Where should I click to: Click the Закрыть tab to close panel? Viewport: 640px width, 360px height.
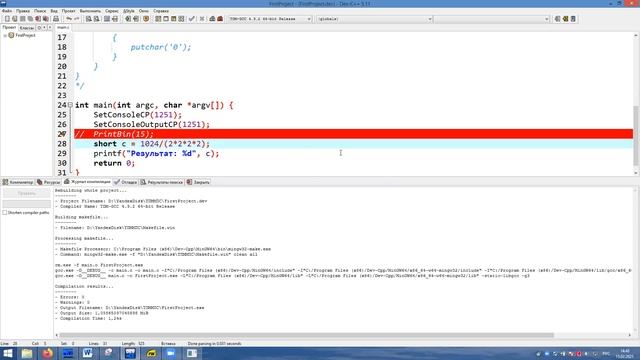coord(198,182)
